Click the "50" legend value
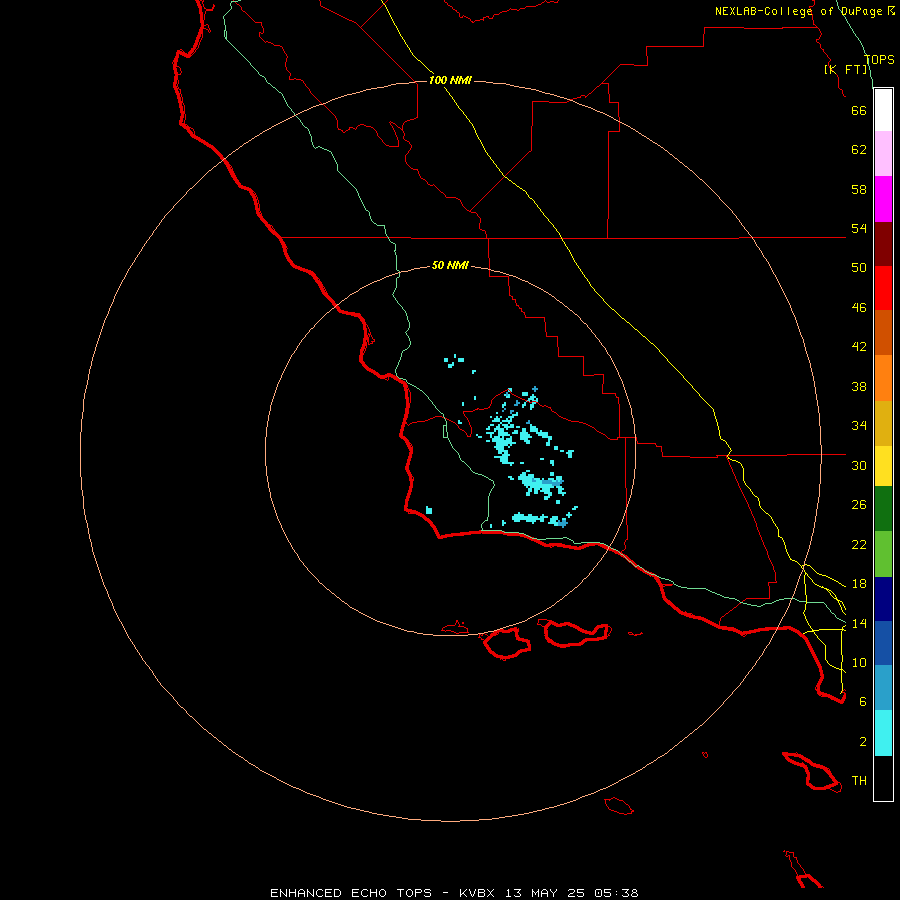The height and width of the screenshot is (900, 900). (859, 268)
